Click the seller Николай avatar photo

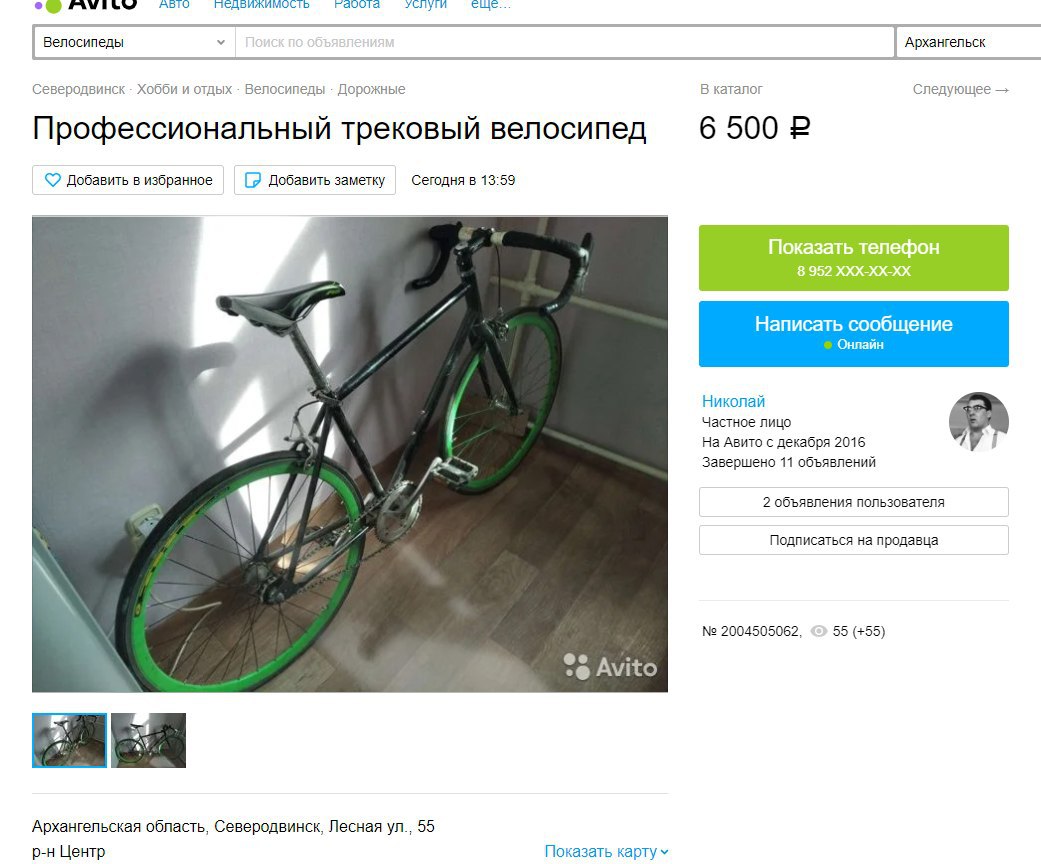979,422
